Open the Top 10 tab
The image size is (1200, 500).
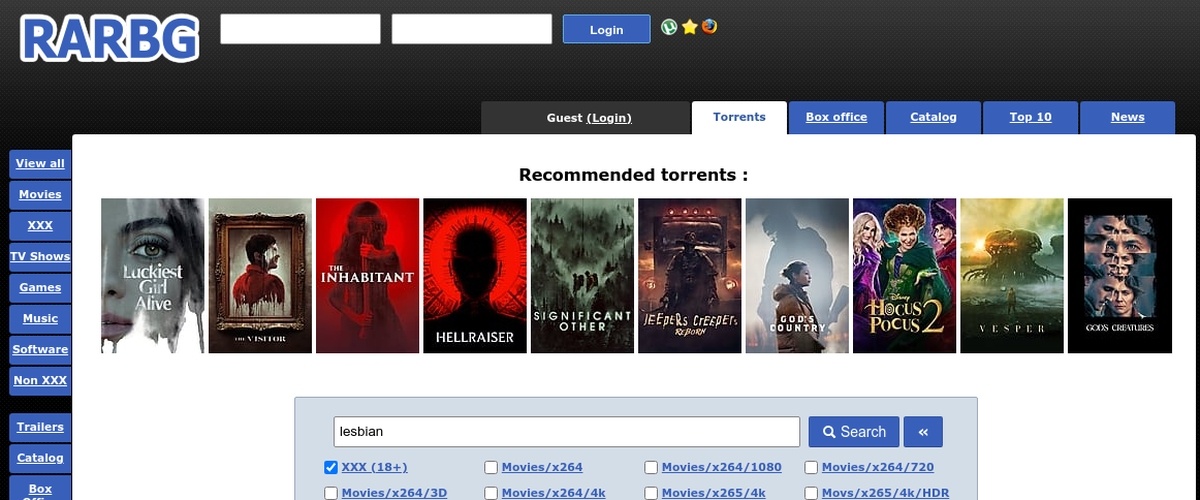(1030, 117)
